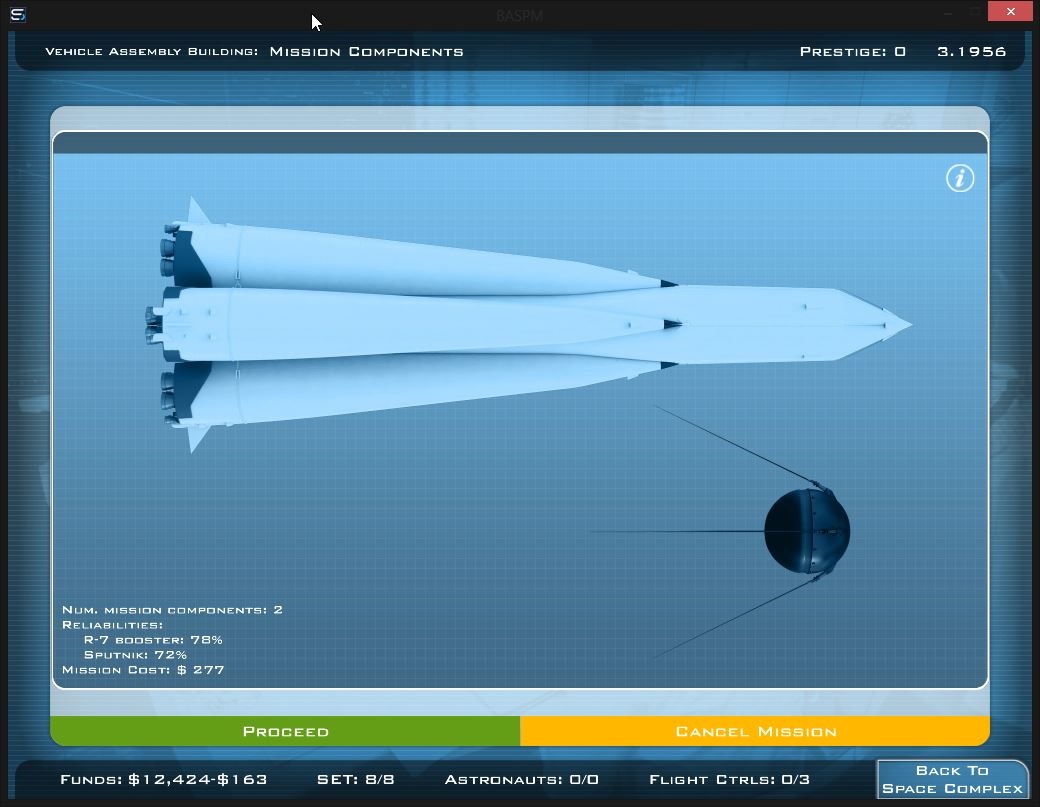This screenshot has height=807, width=1040.
Task: Click the SET: 8/8 indicator
Action: [356, 779]
